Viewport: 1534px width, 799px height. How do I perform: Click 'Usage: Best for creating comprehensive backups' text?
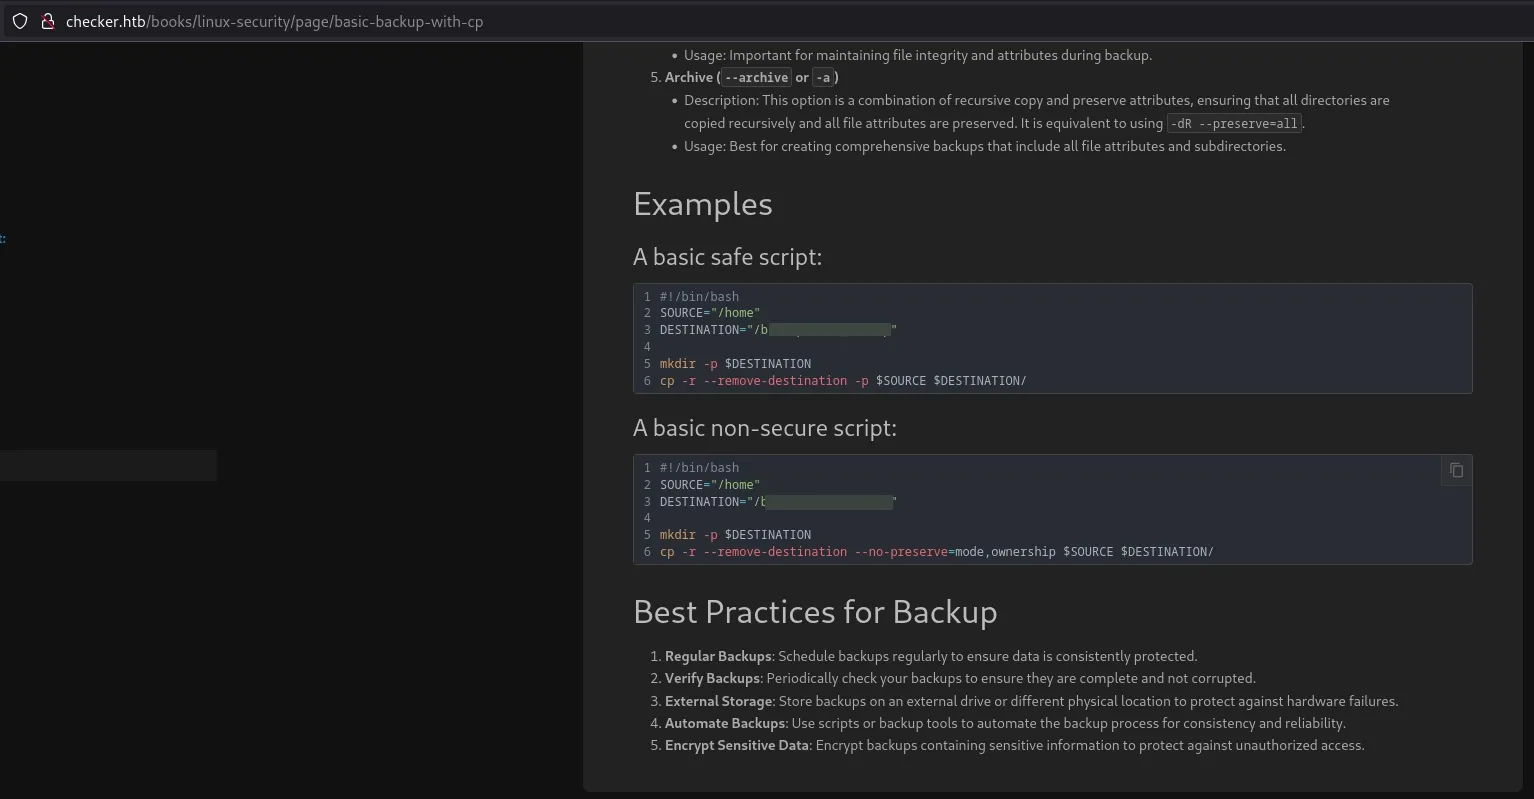pos(985,146)
